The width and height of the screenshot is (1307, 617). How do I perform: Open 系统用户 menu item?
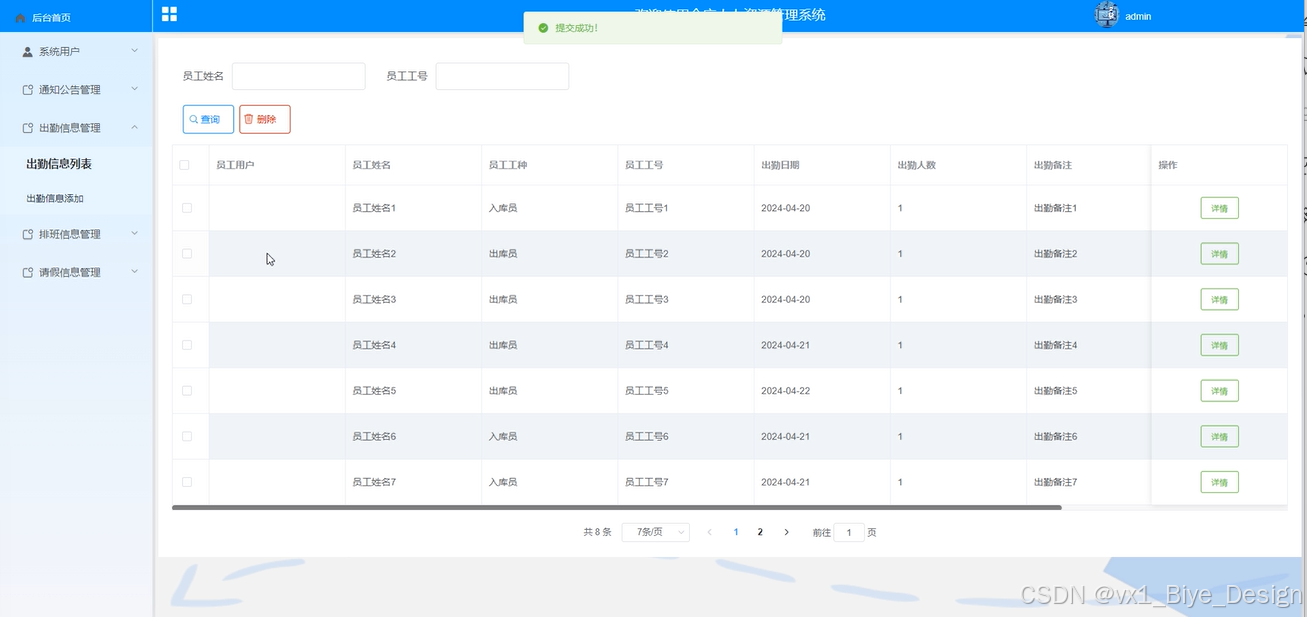pos(76,52)
